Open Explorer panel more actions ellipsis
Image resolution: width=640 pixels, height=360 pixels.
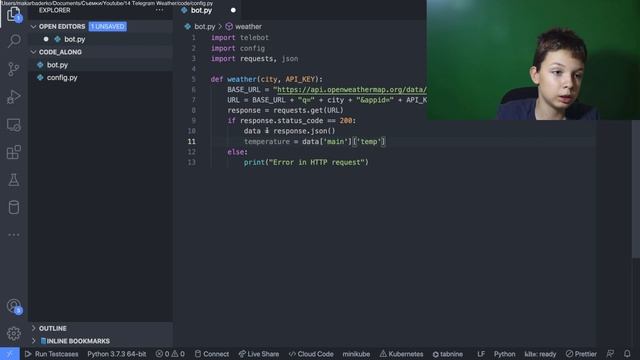[x=159, y=10]
